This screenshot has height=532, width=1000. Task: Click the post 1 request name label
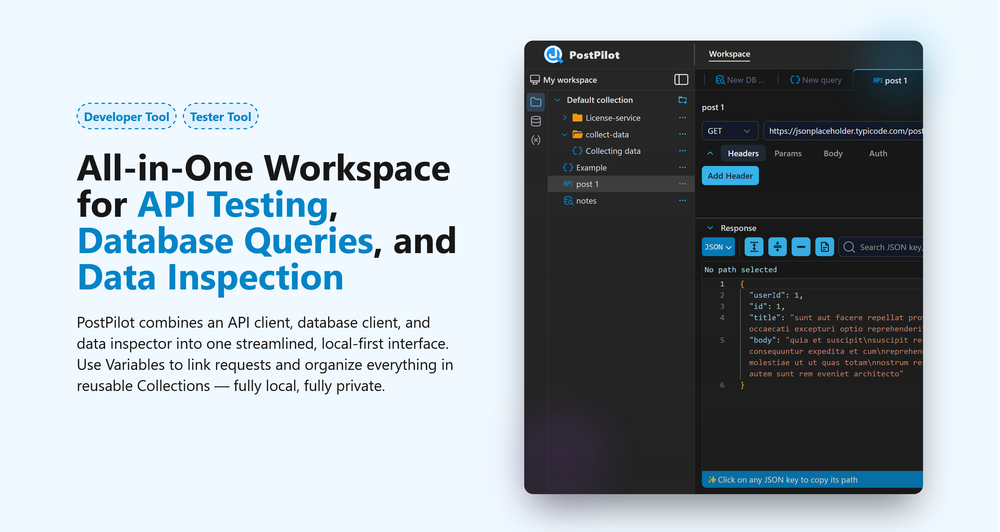click(x=713, y=107)
